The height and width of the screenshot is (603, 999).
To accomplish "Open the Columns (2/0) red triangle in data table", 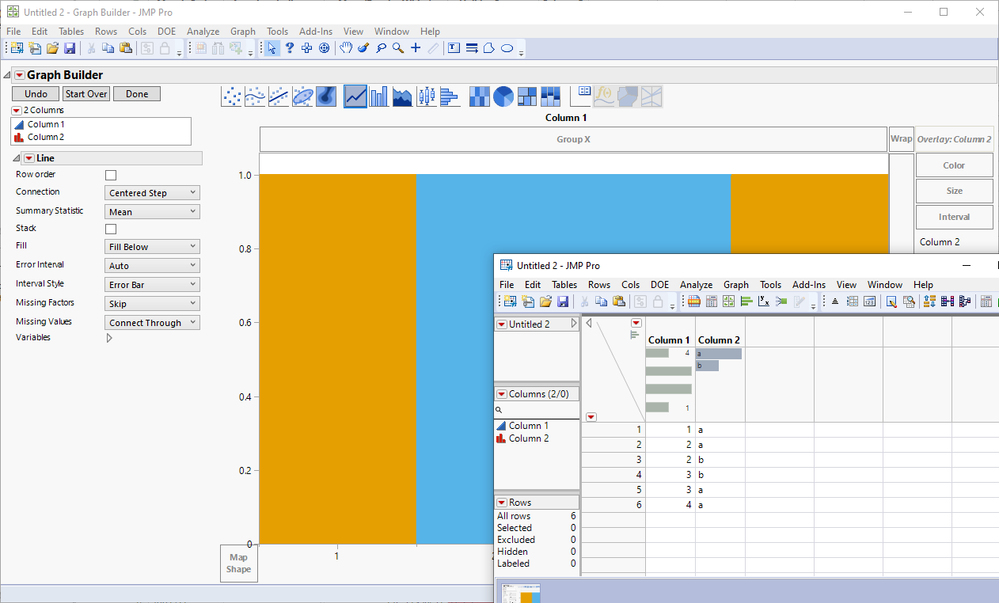I will [501, 395].
